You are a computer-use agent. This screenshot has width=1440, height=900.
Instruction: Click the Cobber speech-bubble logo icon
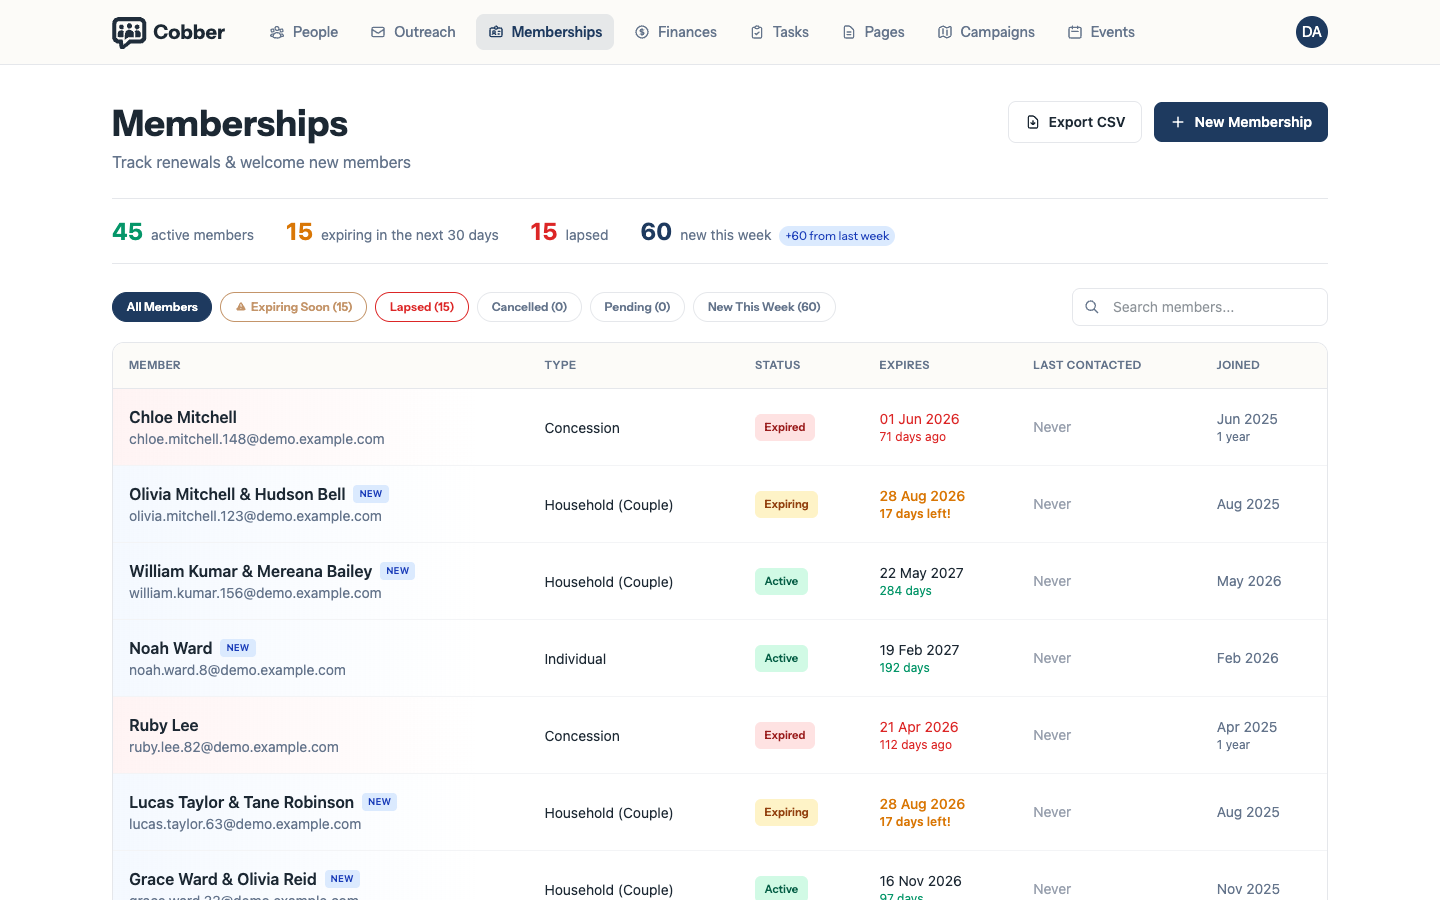(129, 32)
